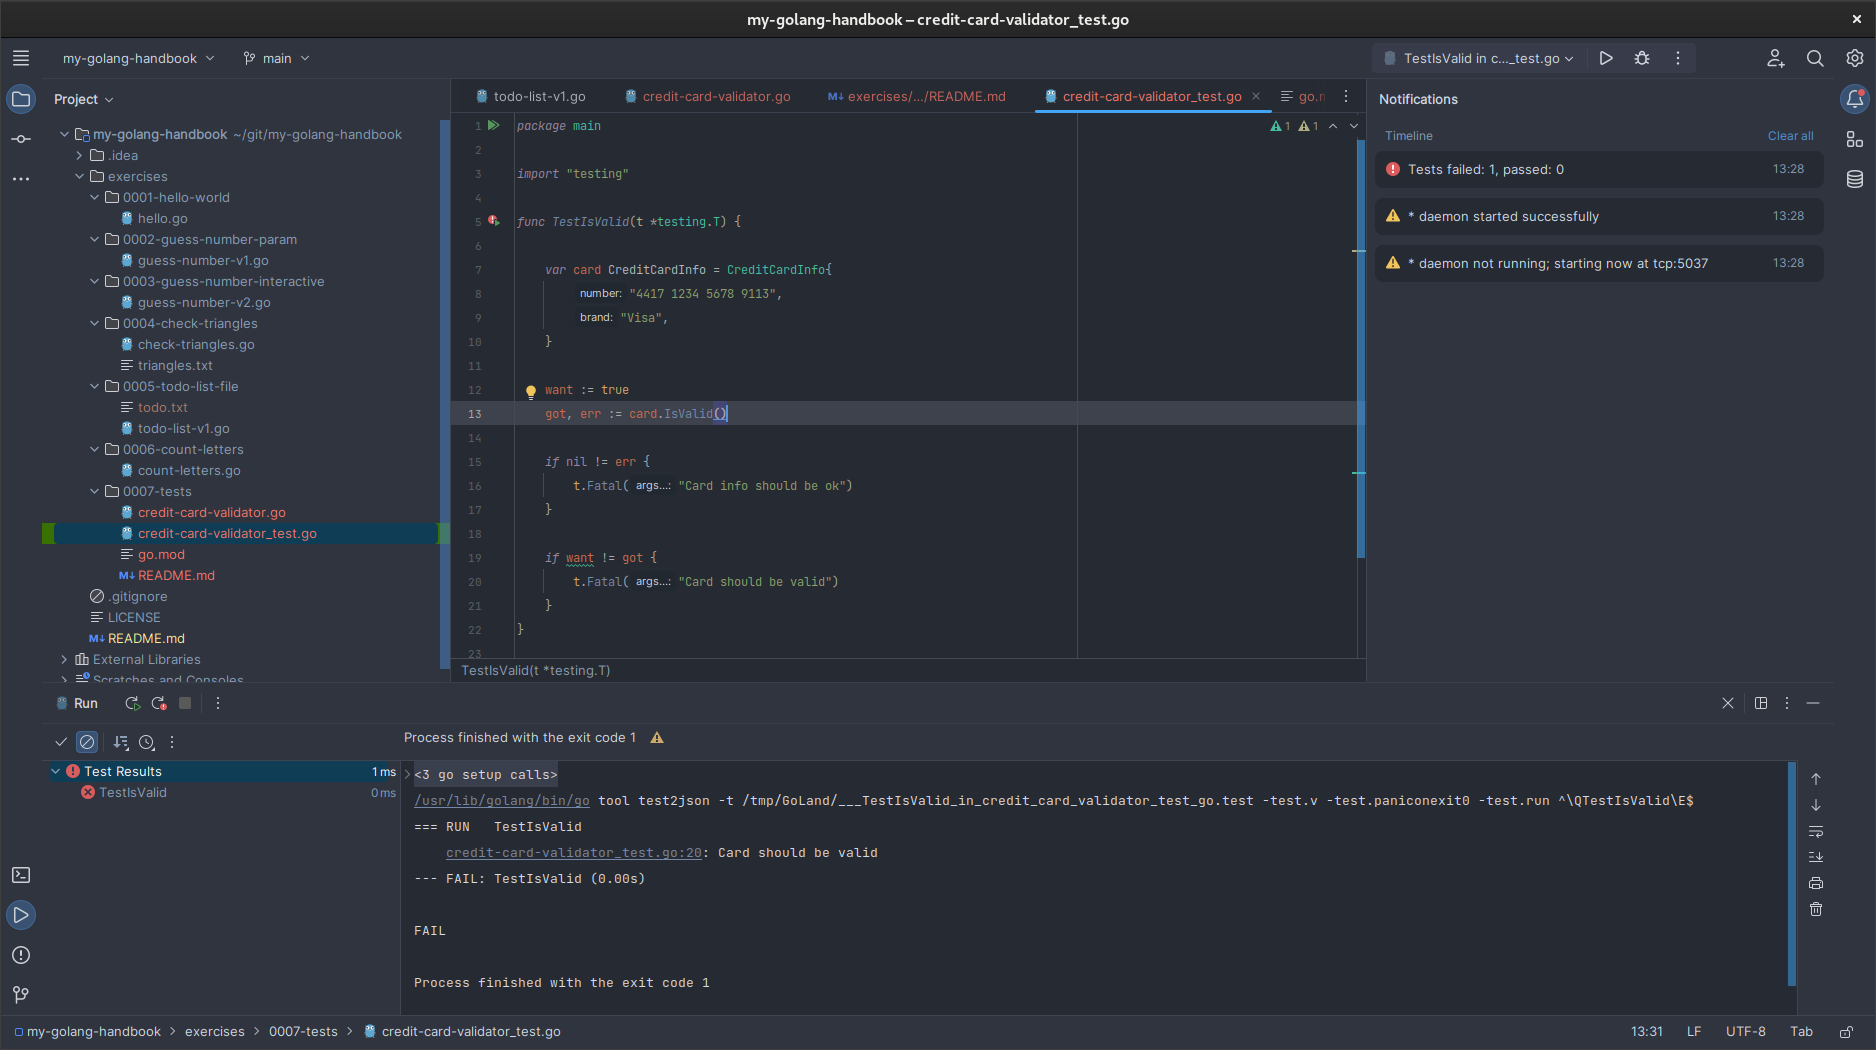Open Search Everywhere magnifier icon
This screenshot has width=1876, height=1050.
(x=1815, y=58)
